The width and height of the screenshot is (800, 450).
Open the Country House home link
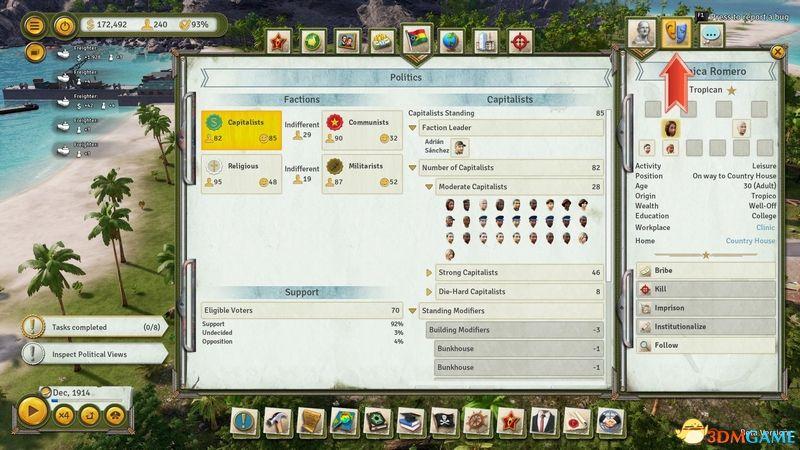pos(750,240)
